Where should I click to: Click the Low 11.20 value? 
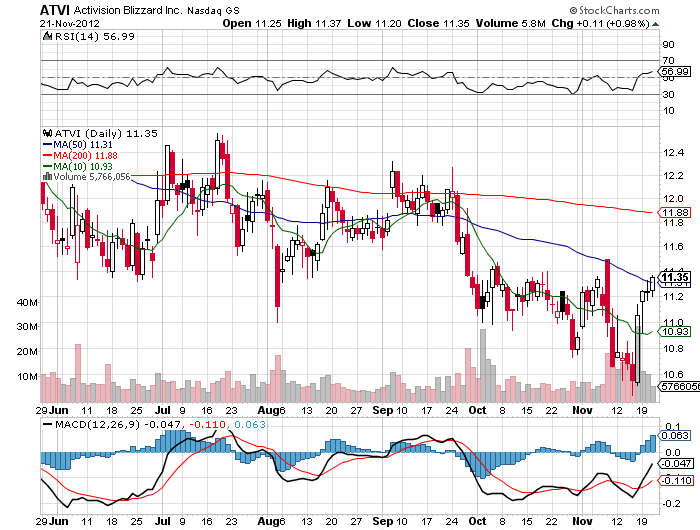click(x=374, y=24)
